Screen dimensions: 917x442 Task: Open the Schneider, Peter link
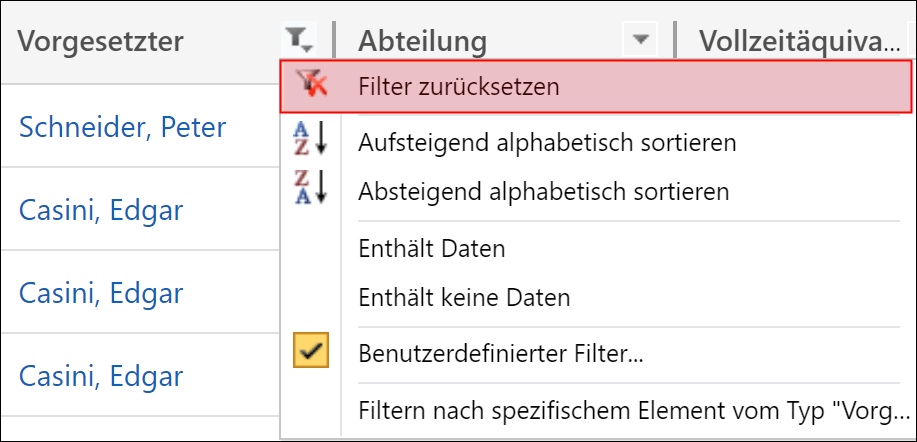click(x=122, y=127)
